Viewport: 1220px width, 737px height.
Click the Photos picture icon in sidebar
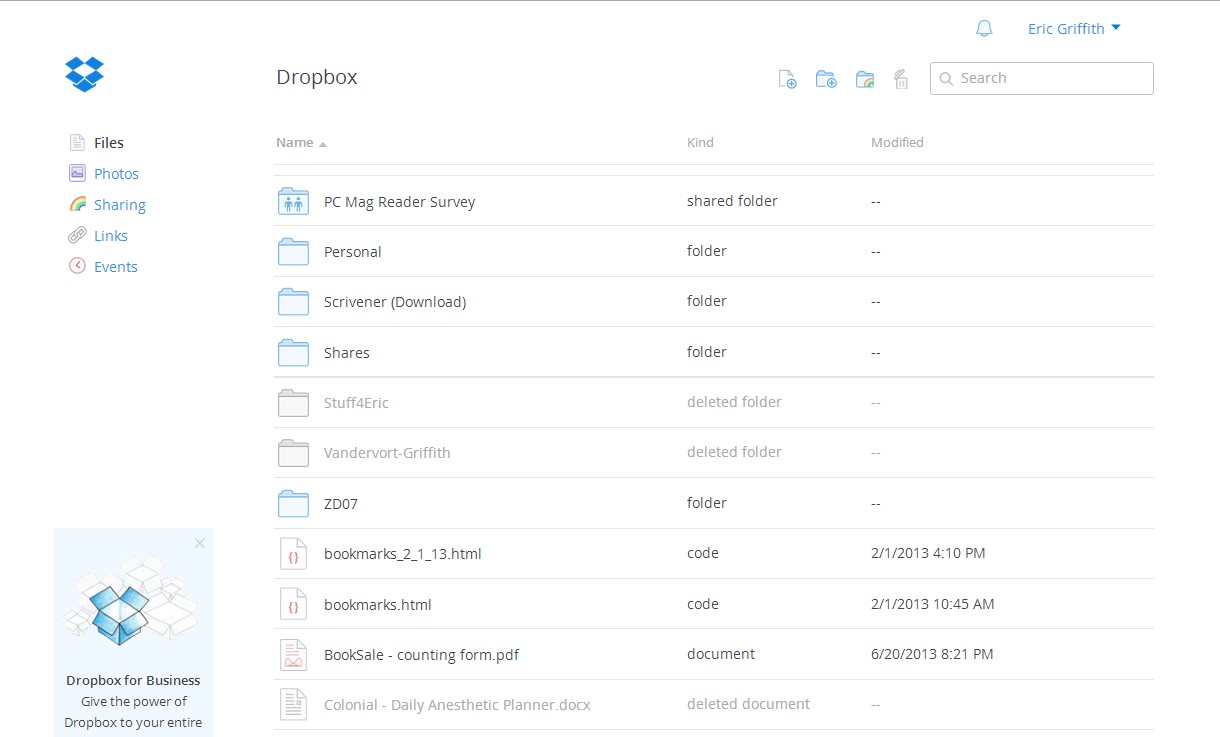(x=77, y=173)
